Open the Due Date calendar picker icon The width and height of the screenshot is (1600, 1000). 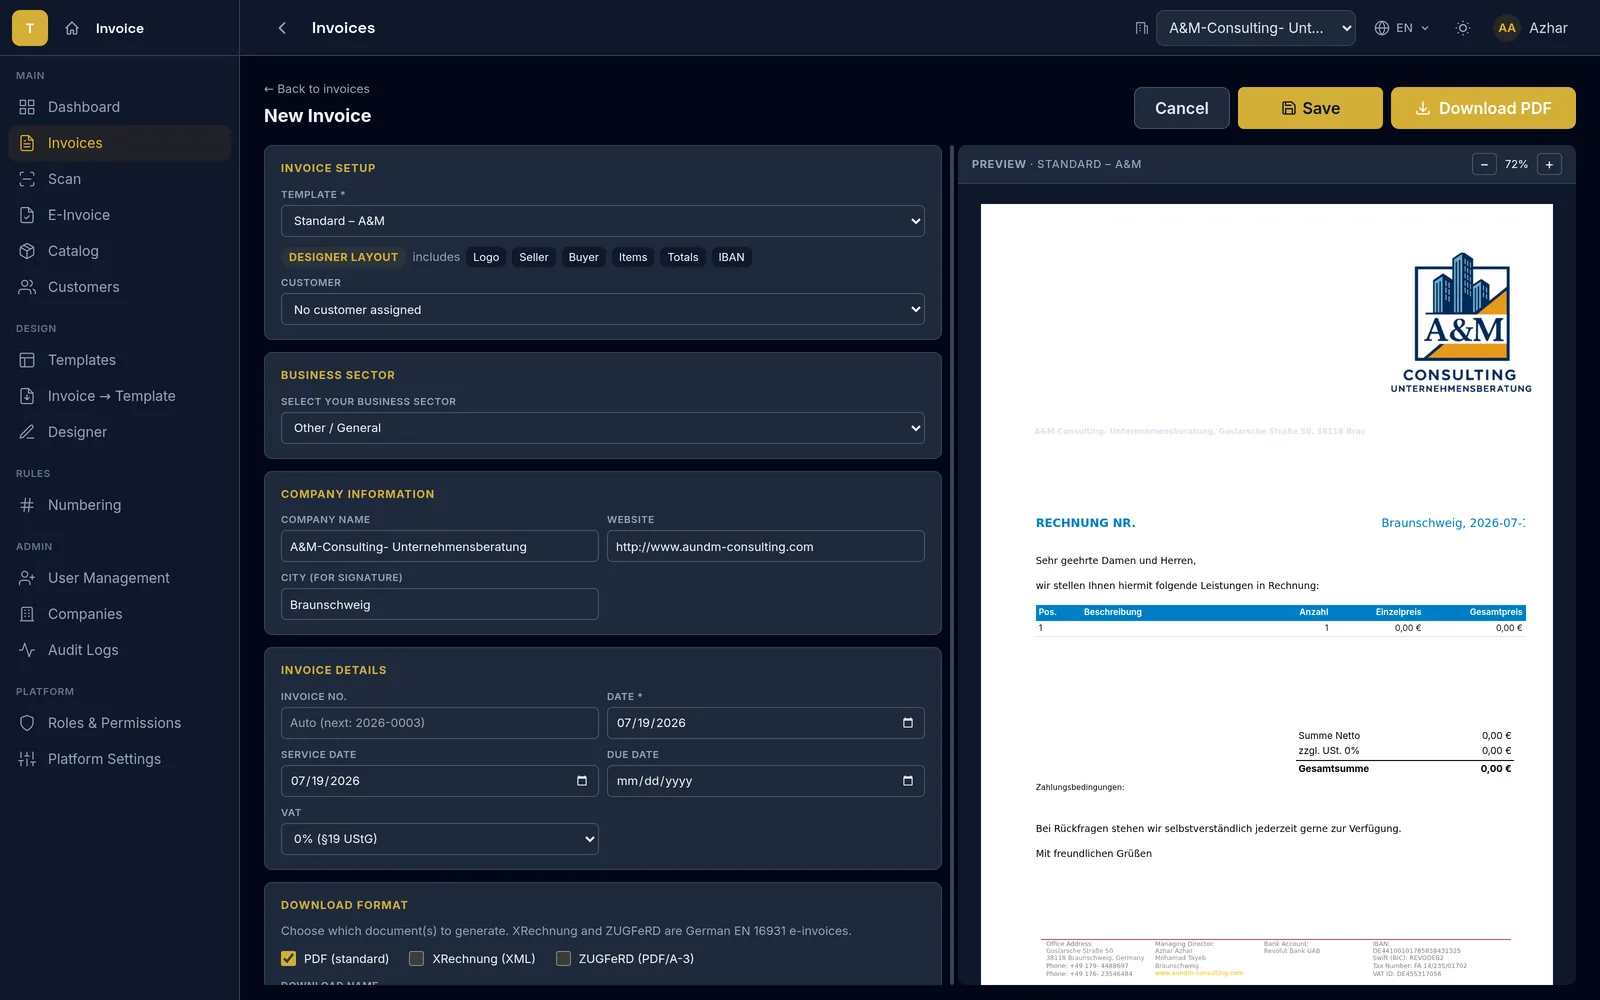pos(908,781)
